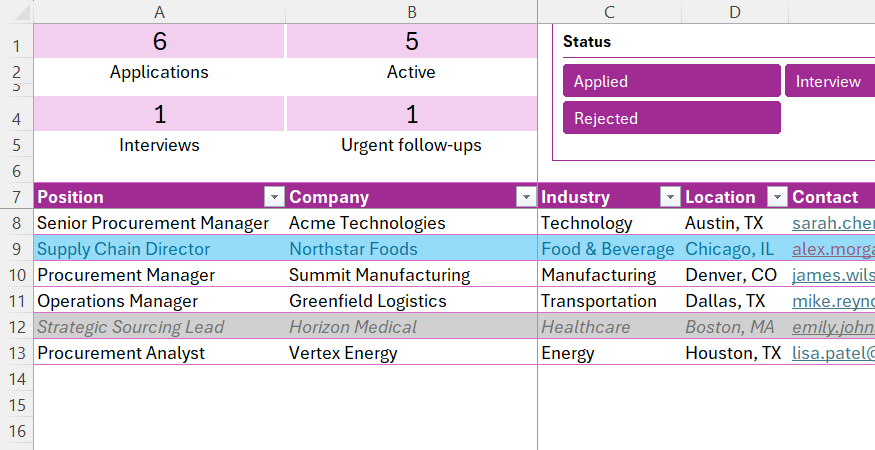Select the Houston, TX location cell
Screen dimensions: 875x450
click(x=735, y=353)
